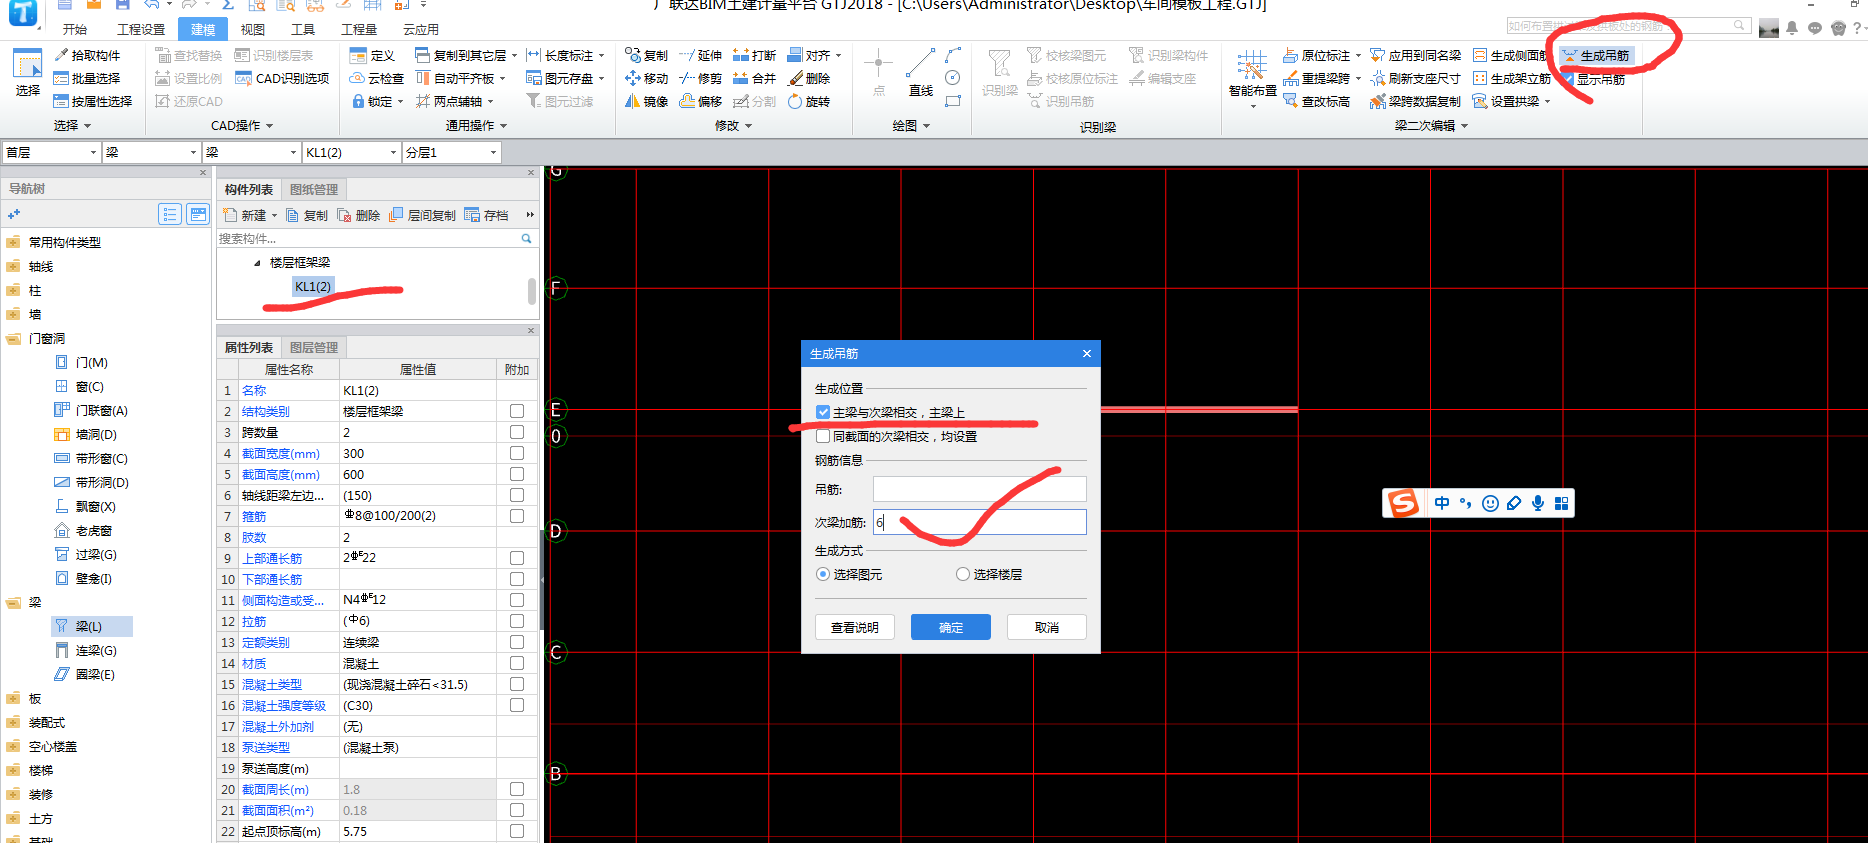1868x843 pixels.
Task: Click 生成架立筋 tool
Action: point(1512,78)
